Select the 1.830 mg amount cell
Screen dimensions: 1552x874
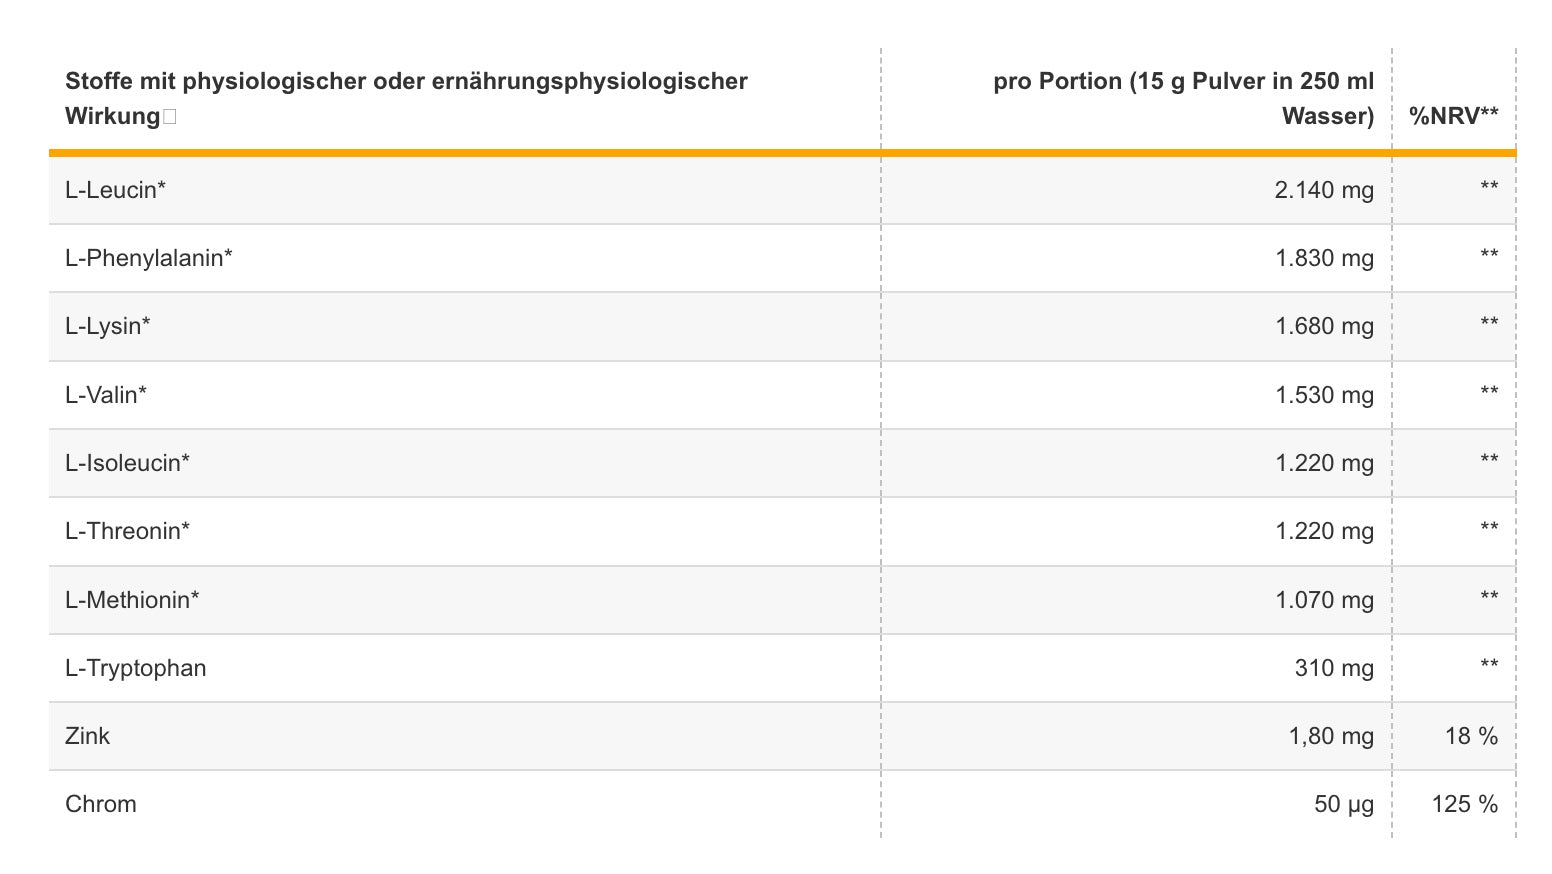pos(1324,258)
